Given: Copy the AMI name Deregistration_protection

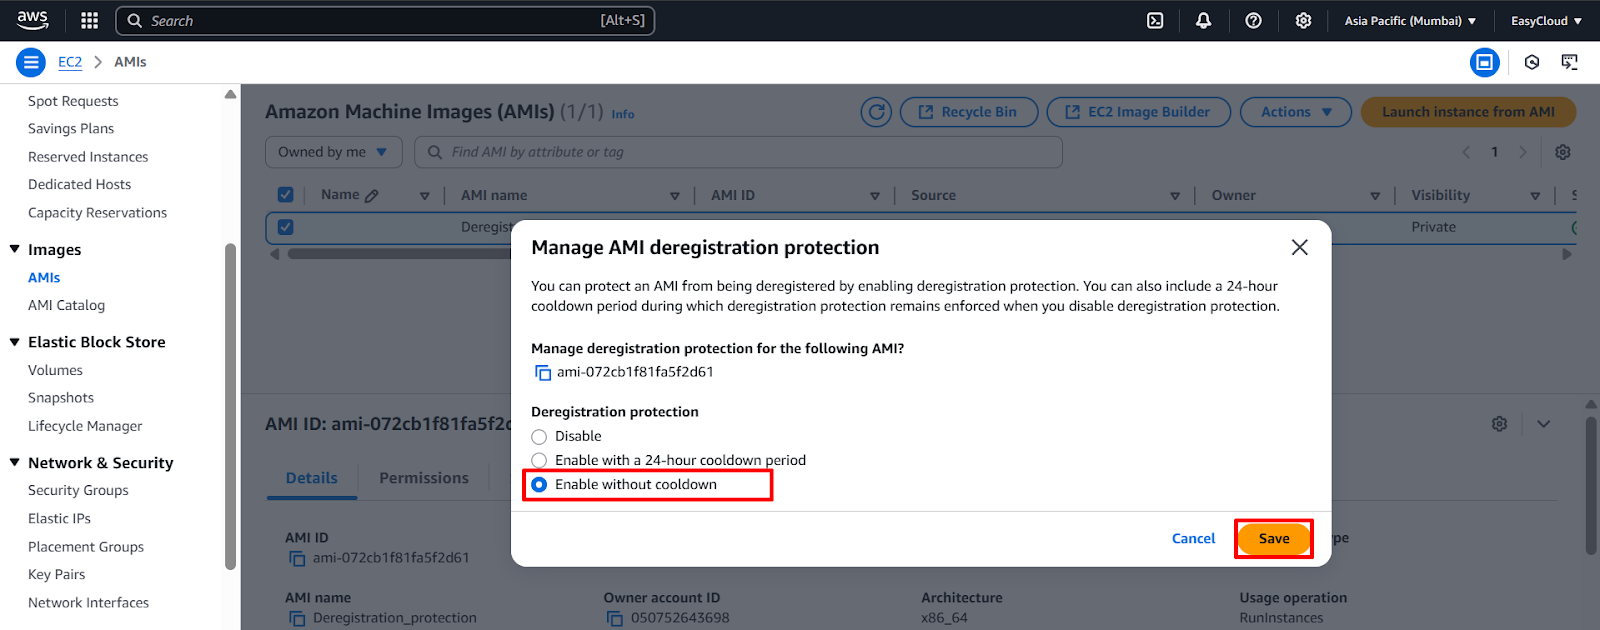Looking at the screenshot, I should click(x=297, y=618).
